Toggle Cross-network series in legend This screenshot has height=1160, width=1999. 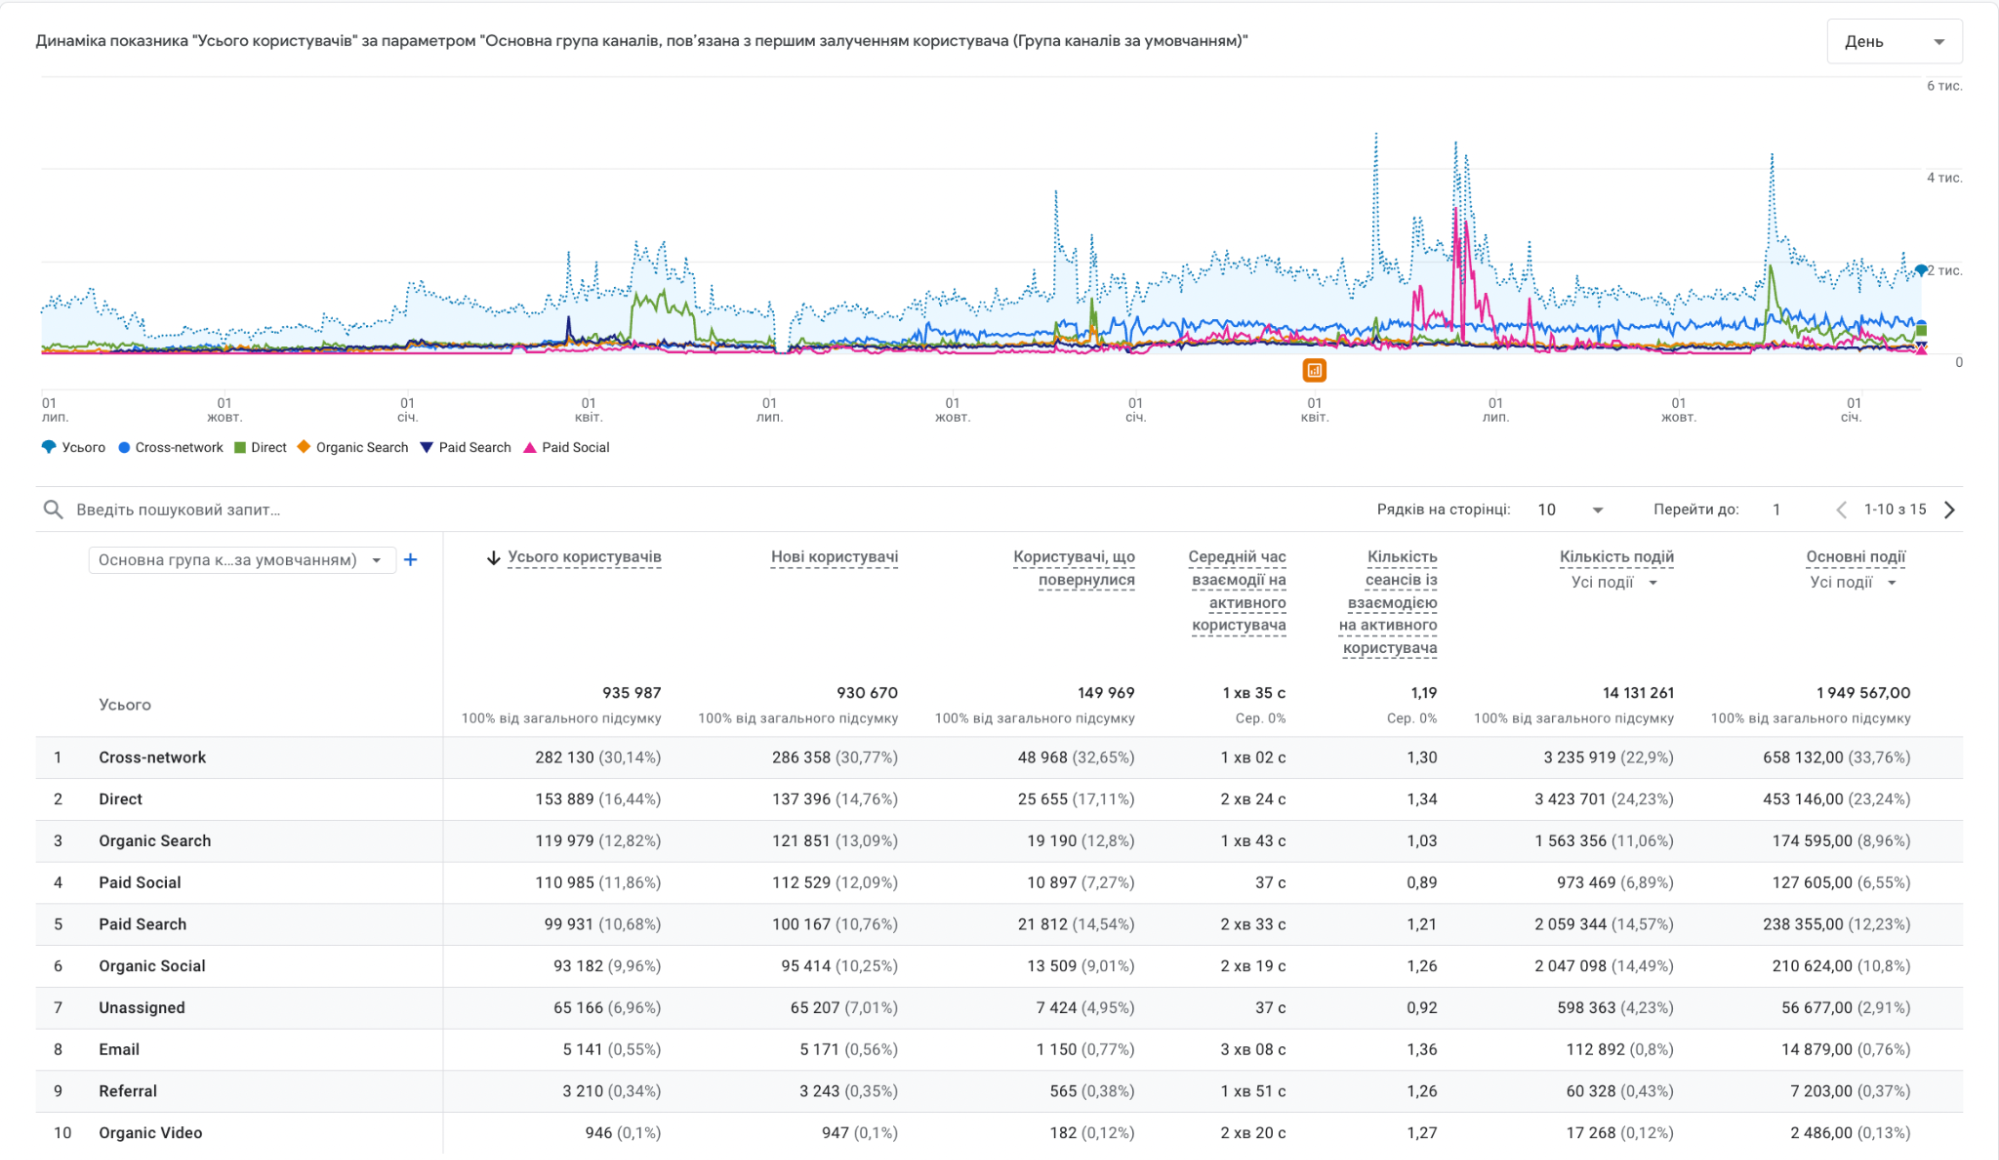pyautogui.click(x=170, y=448)
